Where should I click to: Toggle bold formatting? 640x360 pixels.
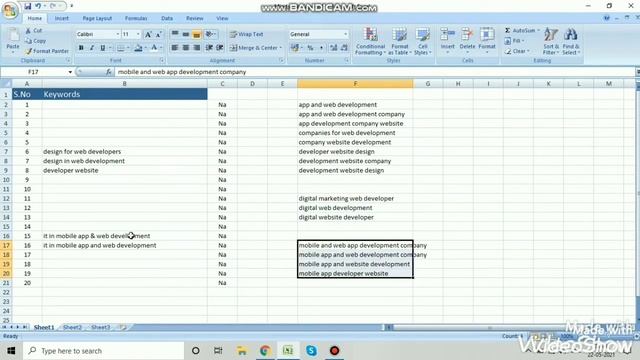(81, 48)
